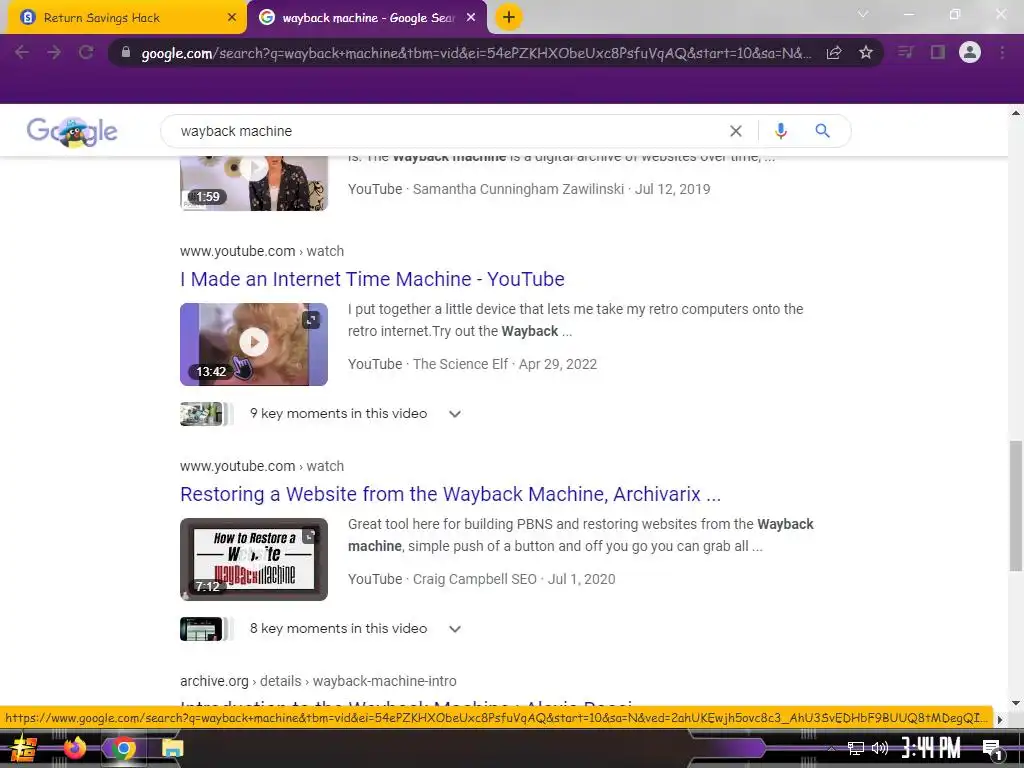Click The Science Elf source text
The image size is (1024, 768).
(460, 364)
